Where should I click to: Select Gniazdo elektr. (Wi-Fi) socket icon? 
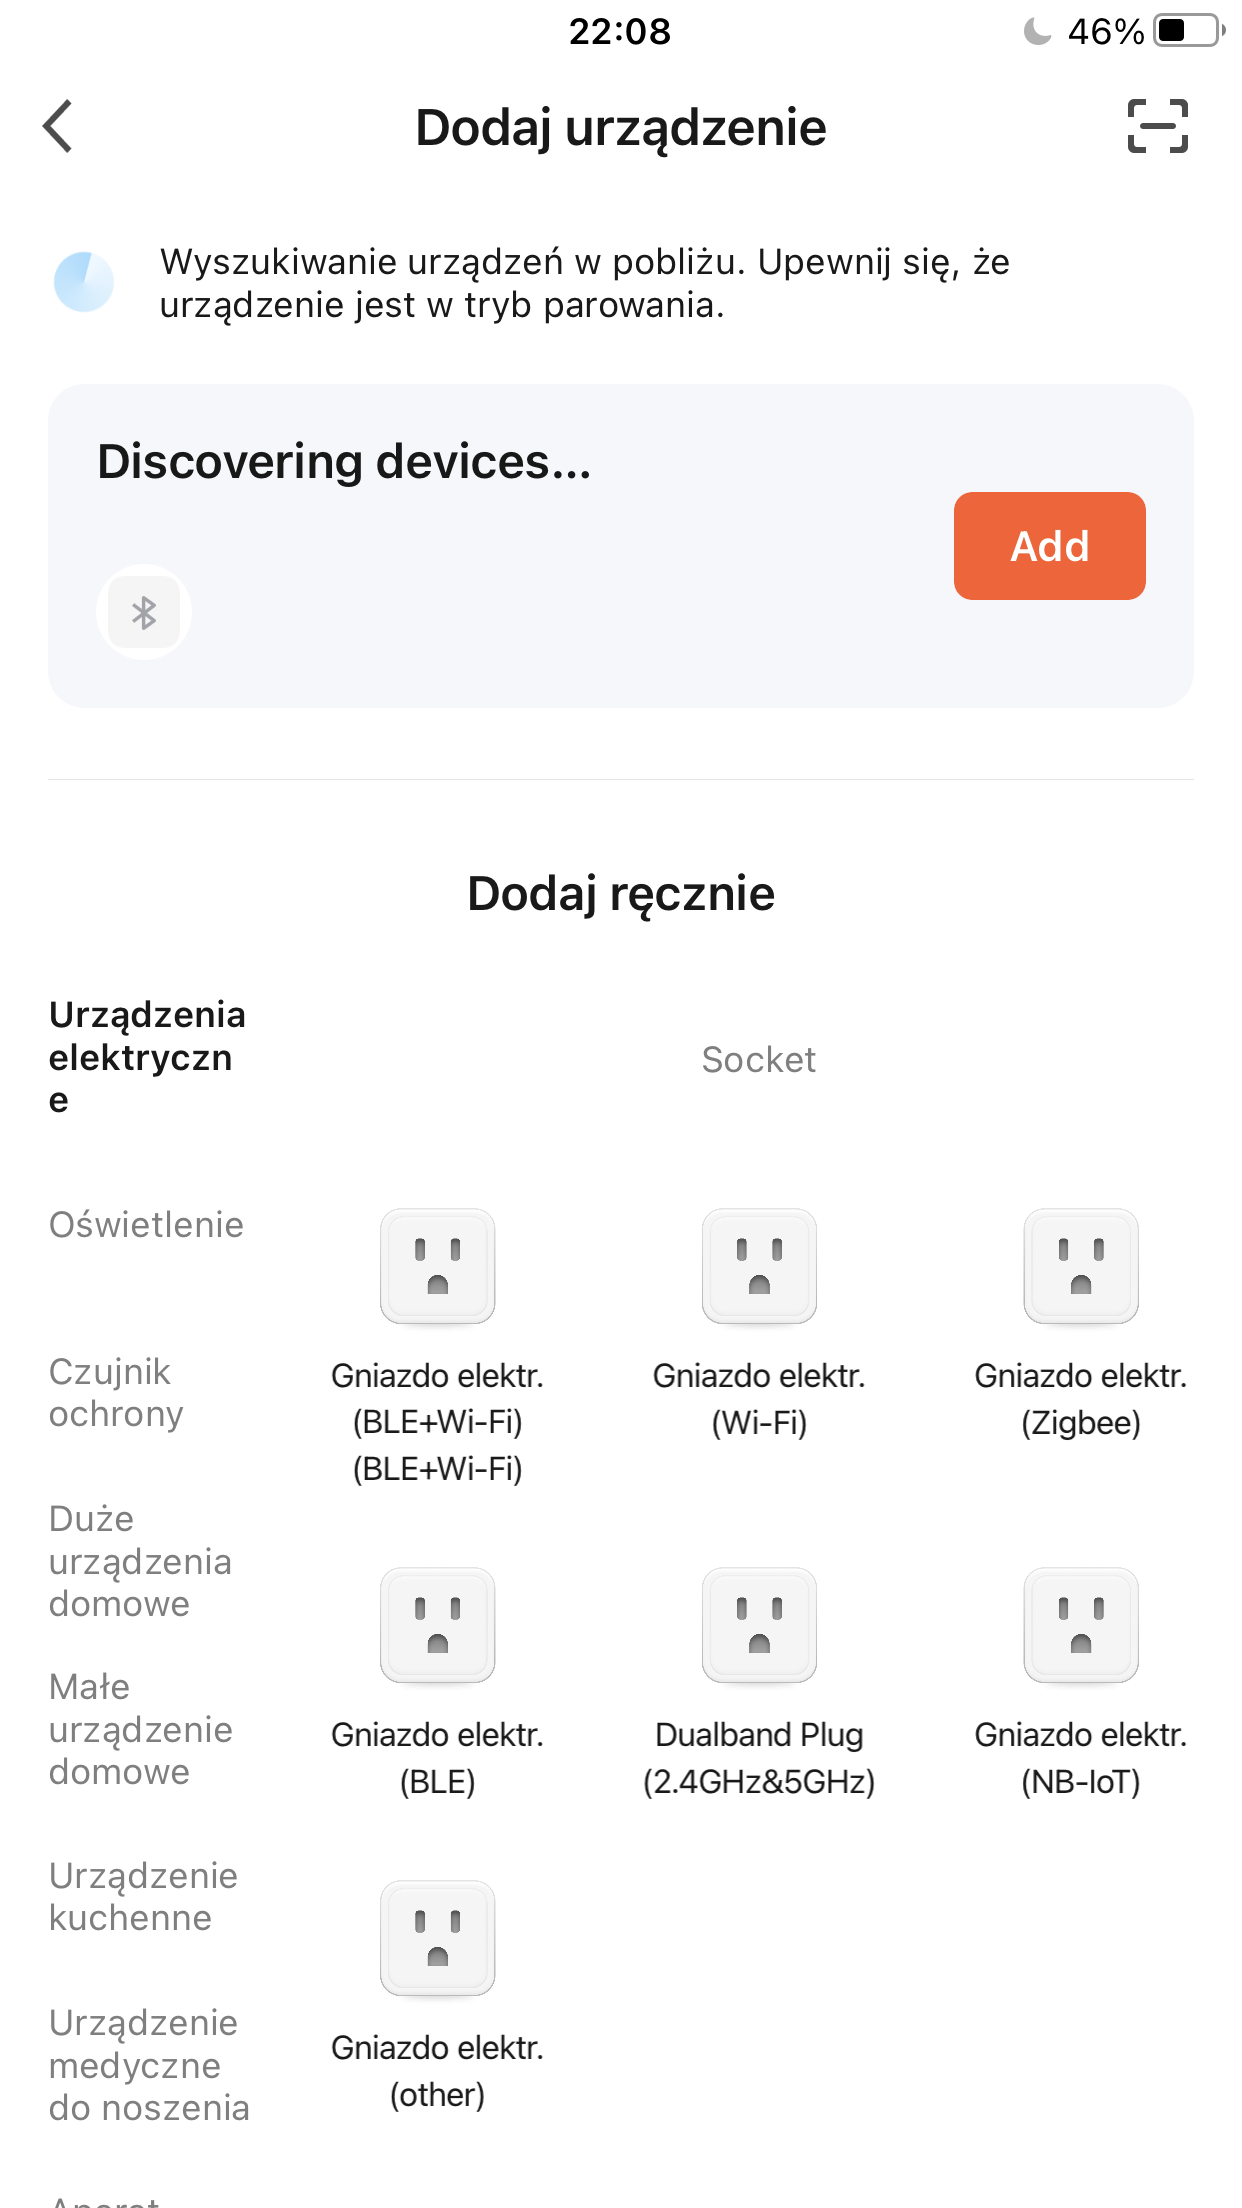pos(759,1266)
